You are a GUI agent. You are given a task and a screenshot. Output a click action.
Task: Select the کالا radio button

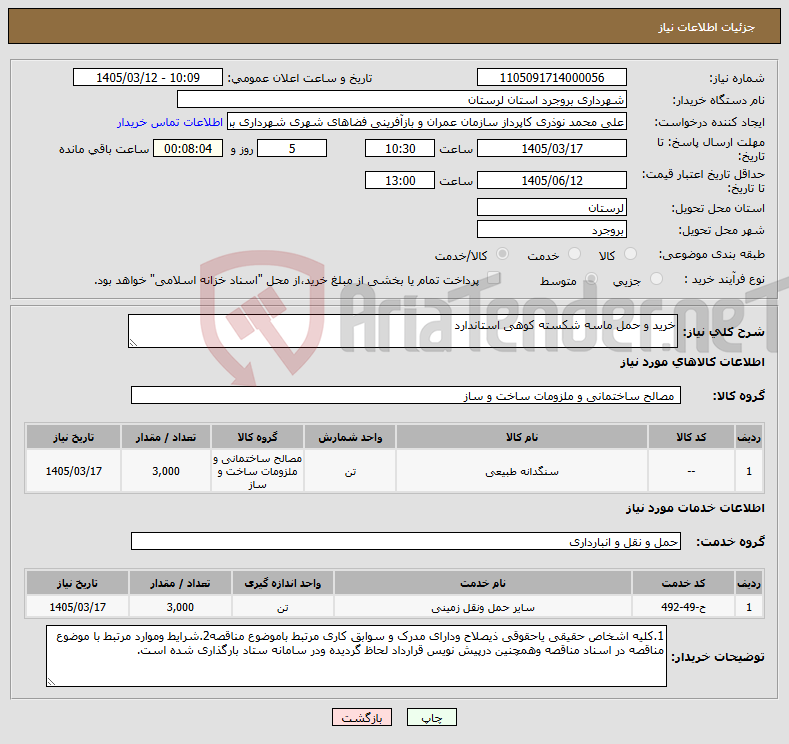[x=630, y=254]
